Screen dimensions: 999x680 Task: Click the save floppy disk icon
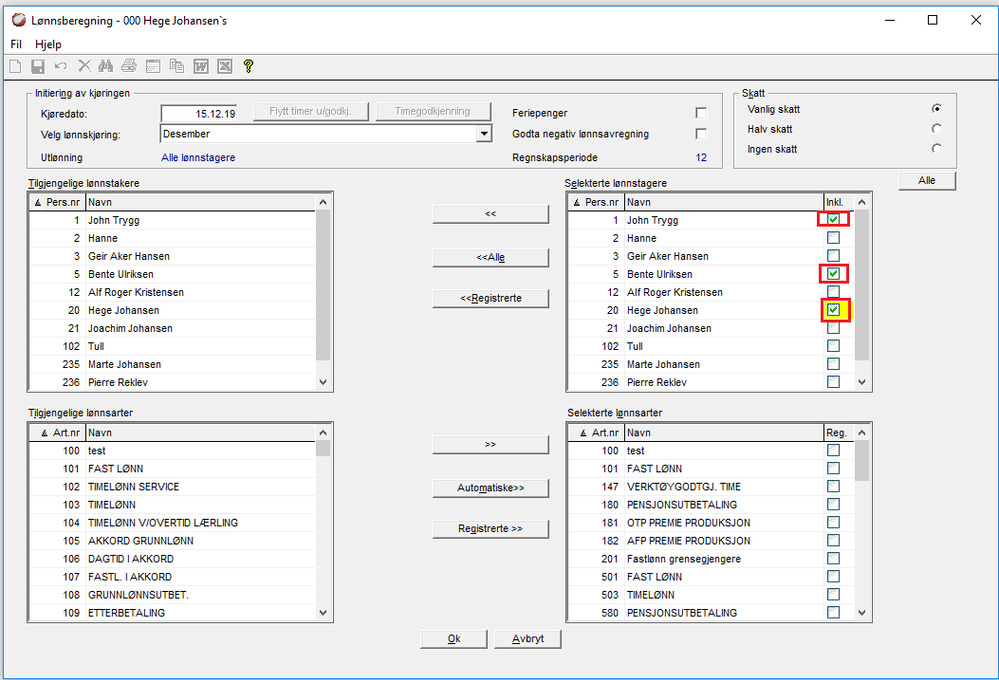tap(38, 67)
